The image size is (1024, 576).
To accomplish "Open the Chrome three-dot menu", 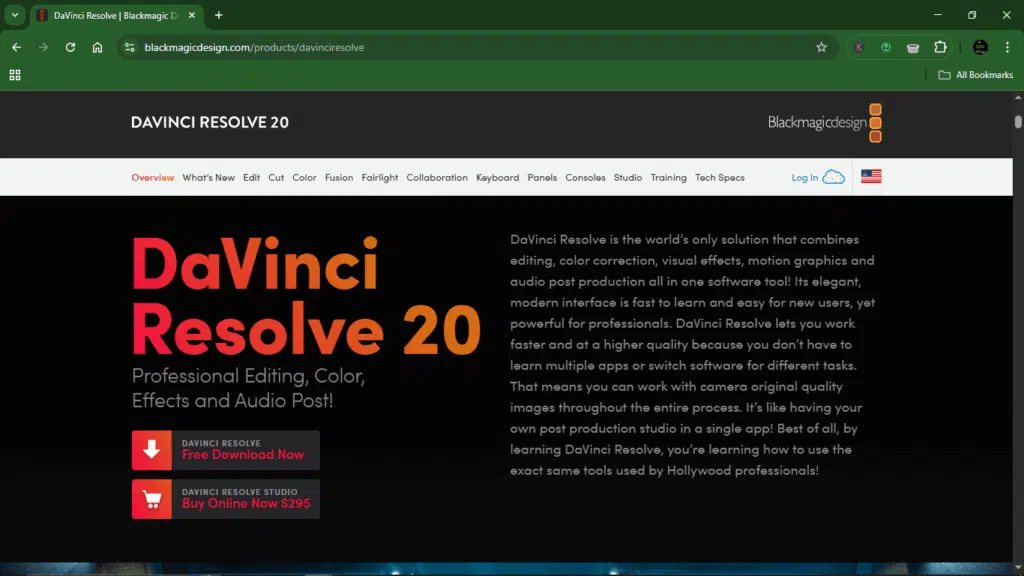I will [x=1006, y=47].
